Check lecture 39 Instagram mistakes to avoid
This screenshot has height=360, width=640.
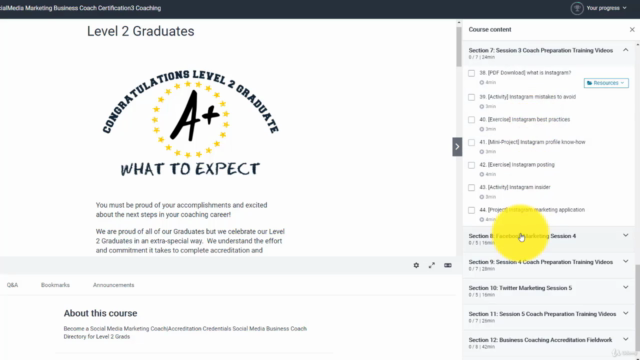(471, 97)
